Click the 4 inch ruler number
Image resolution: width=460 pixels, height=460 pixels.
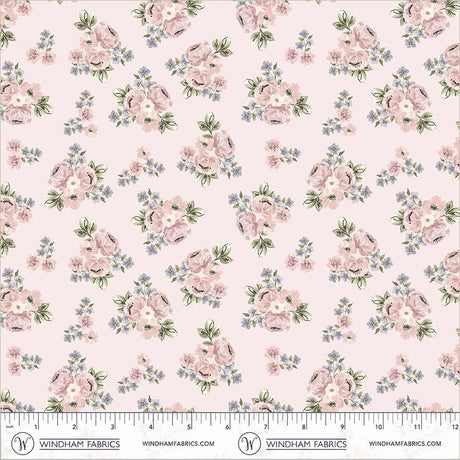pos(151,427)
